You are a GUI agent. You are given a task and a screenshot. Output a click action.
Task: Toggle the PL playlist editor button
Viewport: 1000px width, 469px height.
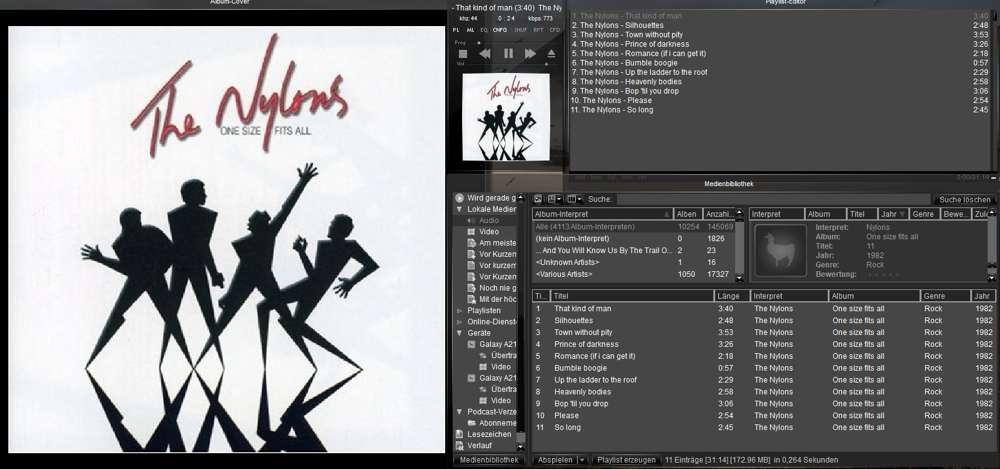point(456,30)
